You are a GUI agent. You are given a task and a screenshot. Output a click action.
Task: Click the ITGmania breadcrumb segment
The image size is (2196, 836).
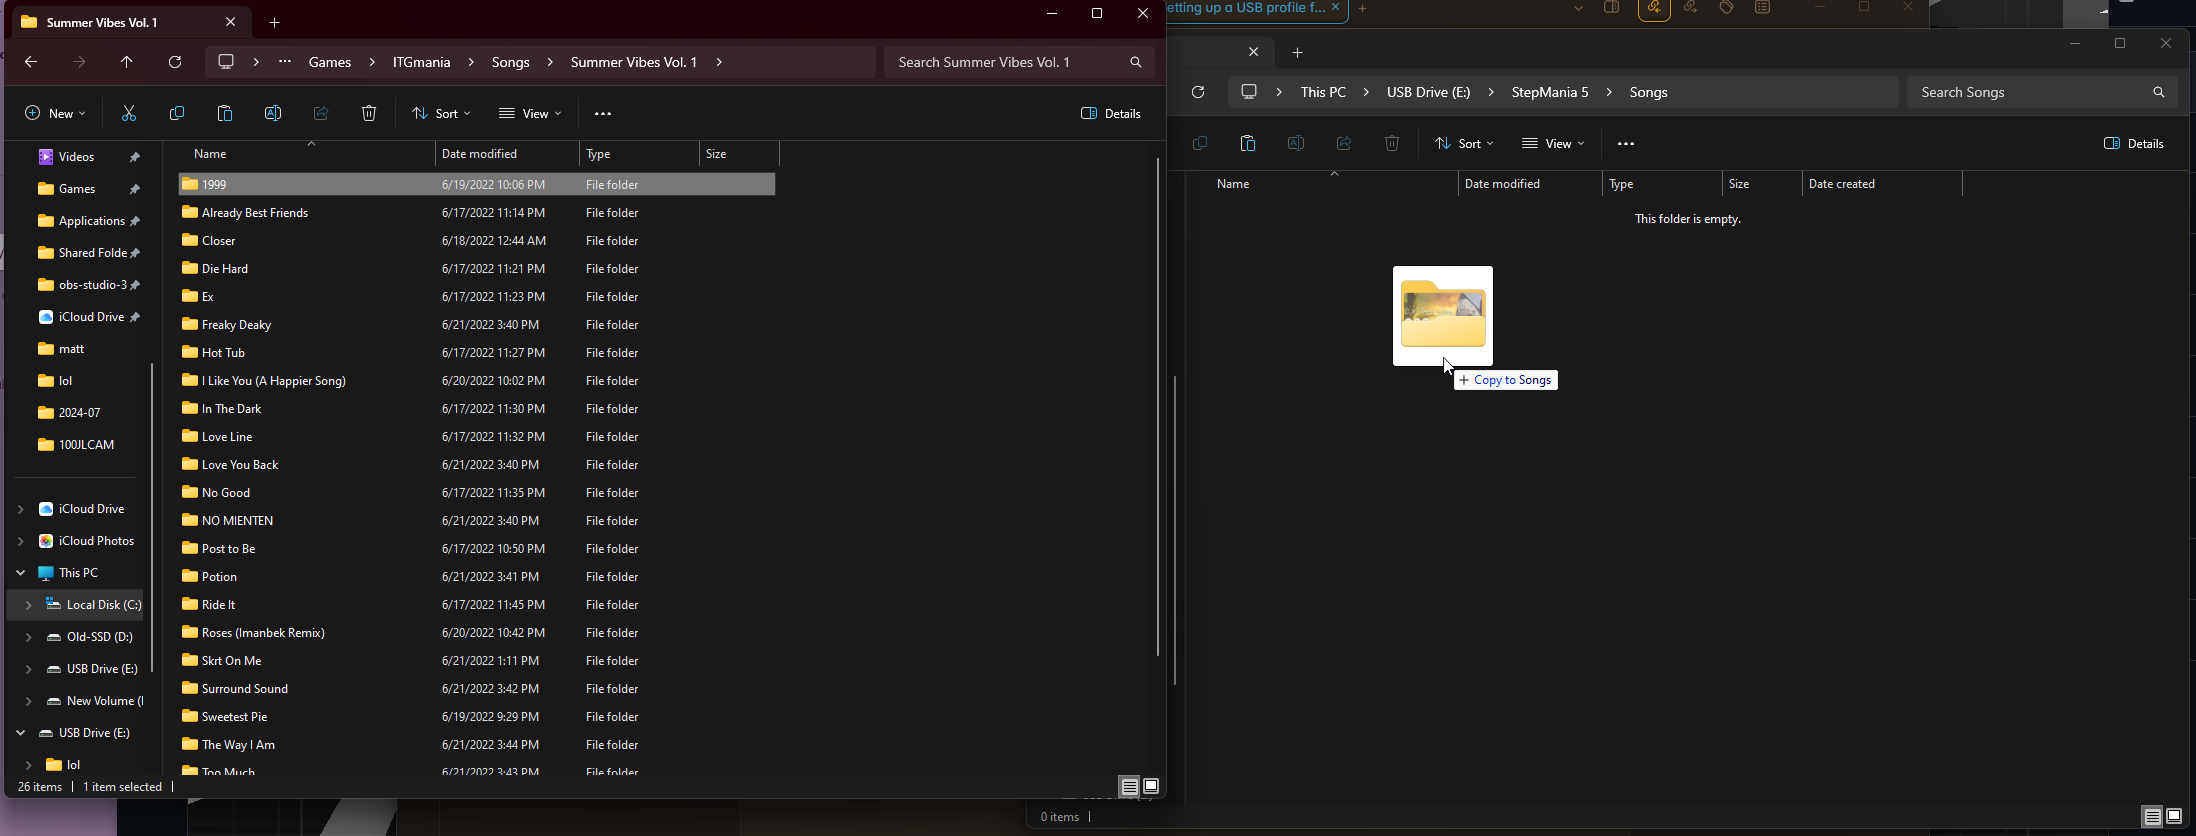coord(421,62)
